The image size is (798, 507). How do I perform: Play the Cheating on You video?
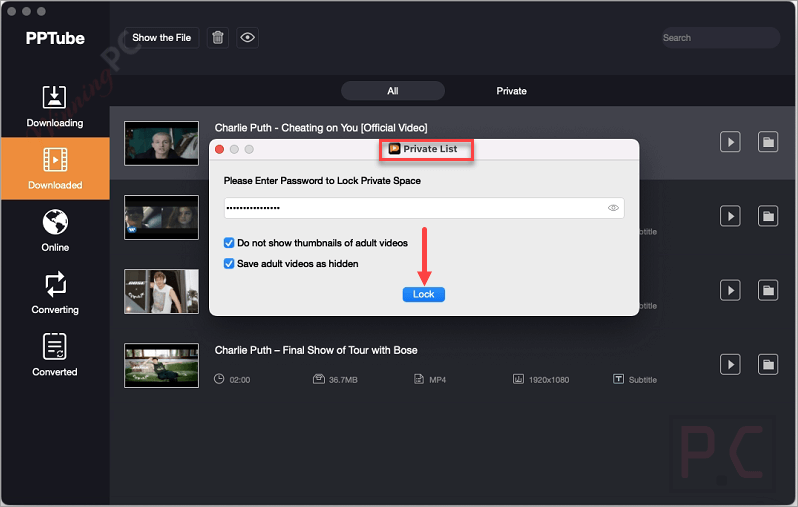coord(730,142)
